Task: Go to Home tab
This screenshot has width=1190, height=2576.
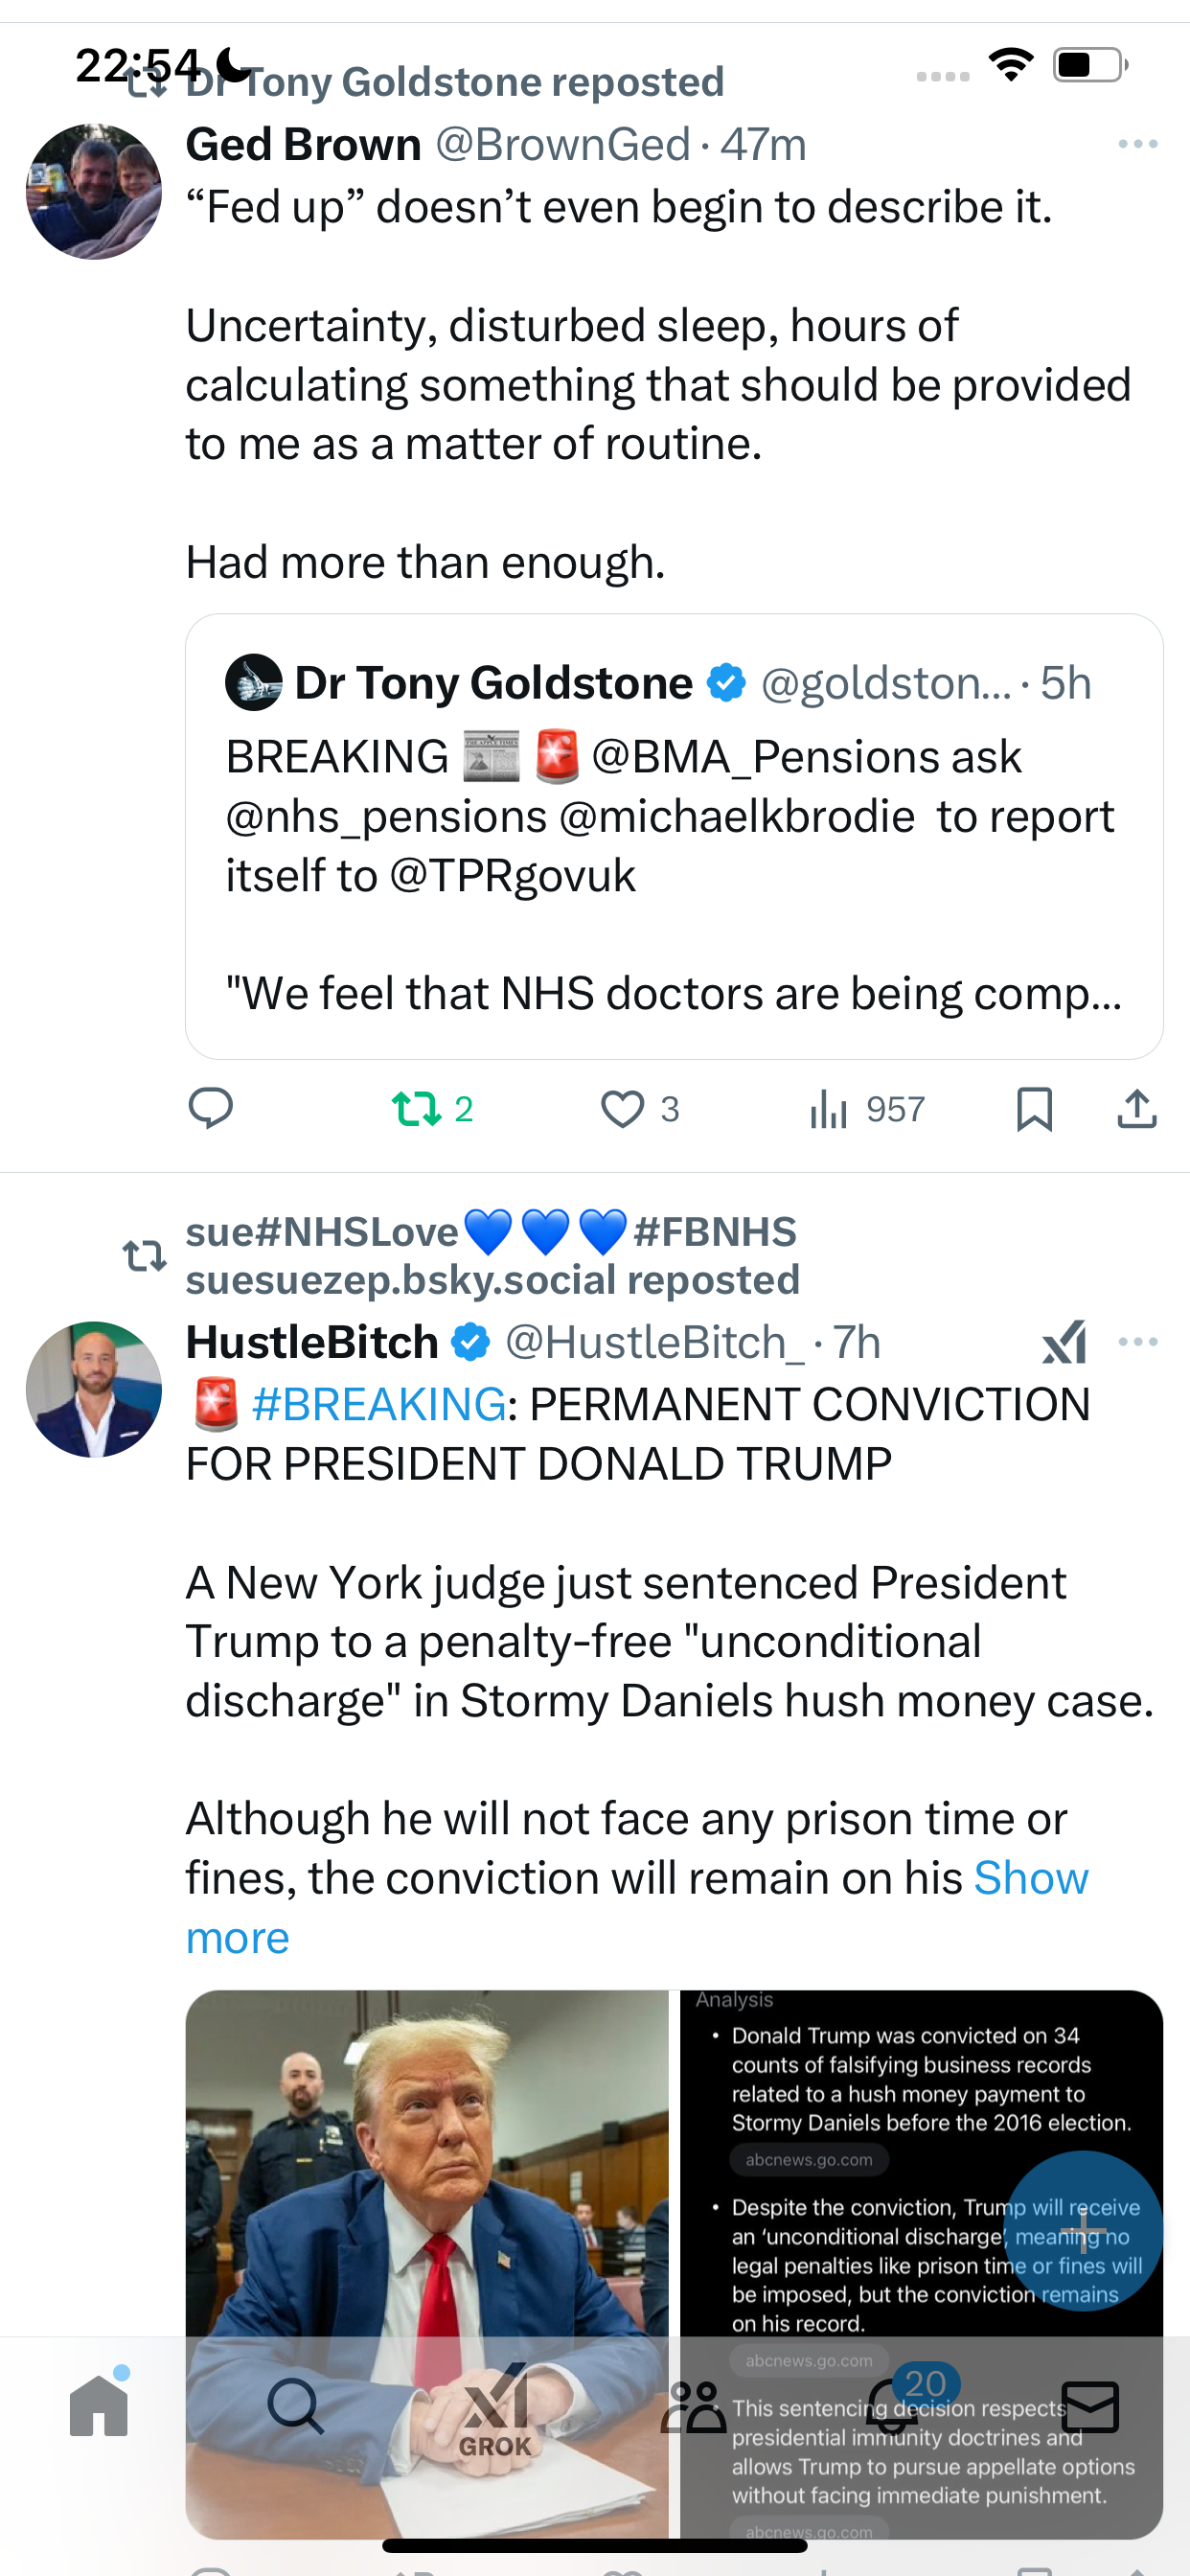Action: point(99,2405)
